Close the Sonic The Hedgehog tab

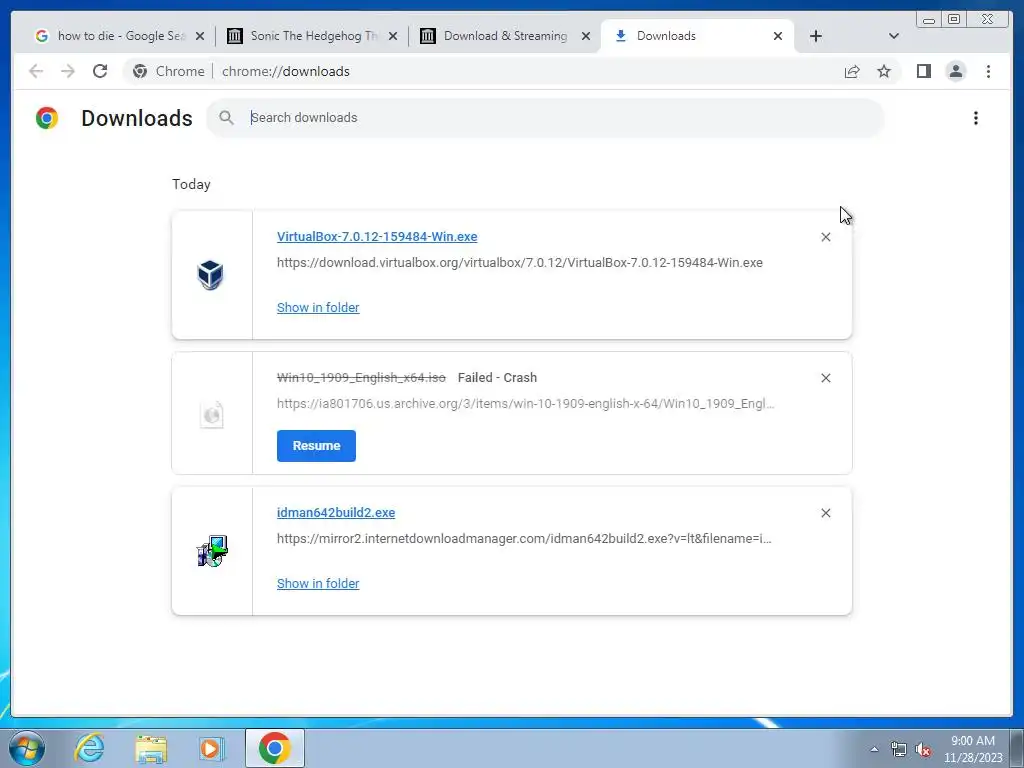coord(392,36)
